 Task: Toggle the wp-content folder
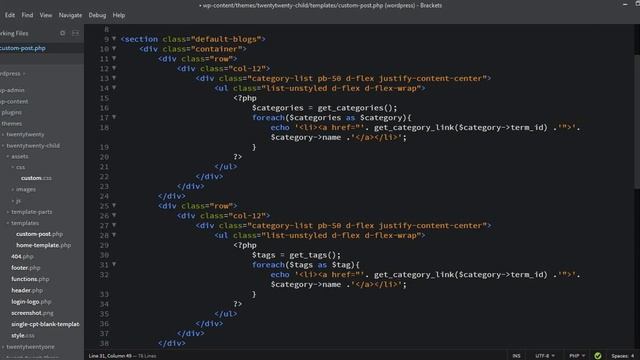pos(14,101)
